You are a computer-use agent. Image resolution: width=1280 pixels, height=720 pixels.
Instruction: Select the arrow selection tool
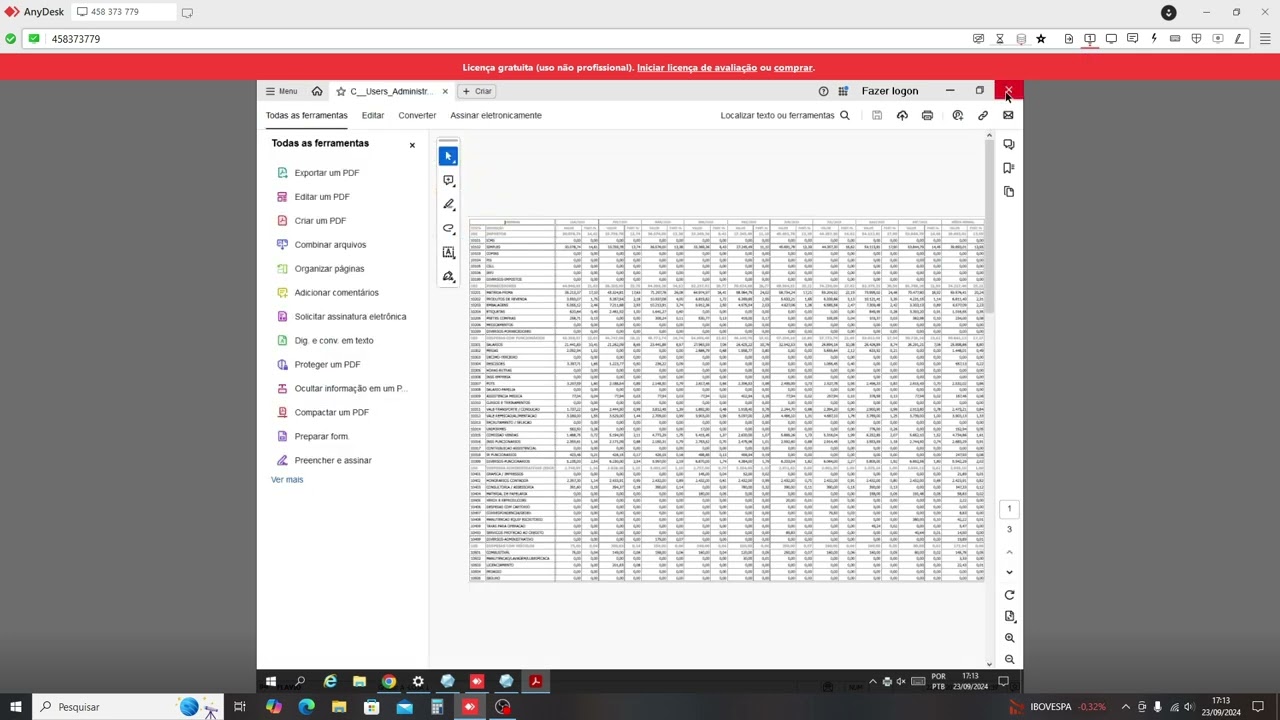coord(448,156)
